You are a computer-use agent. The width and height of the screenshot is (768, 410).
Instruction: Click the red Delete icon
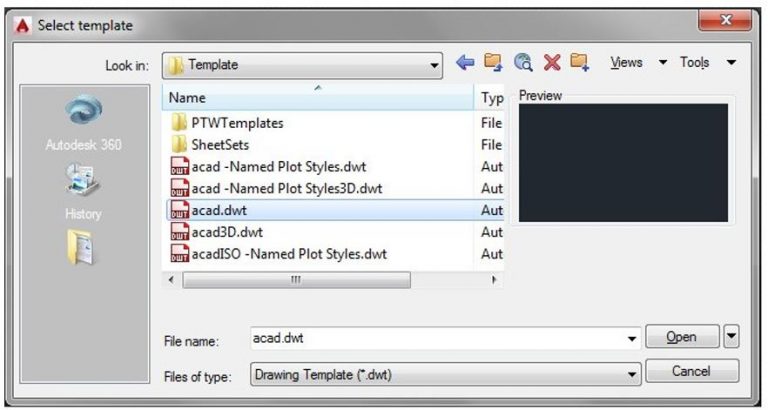(x=551, y=63)
